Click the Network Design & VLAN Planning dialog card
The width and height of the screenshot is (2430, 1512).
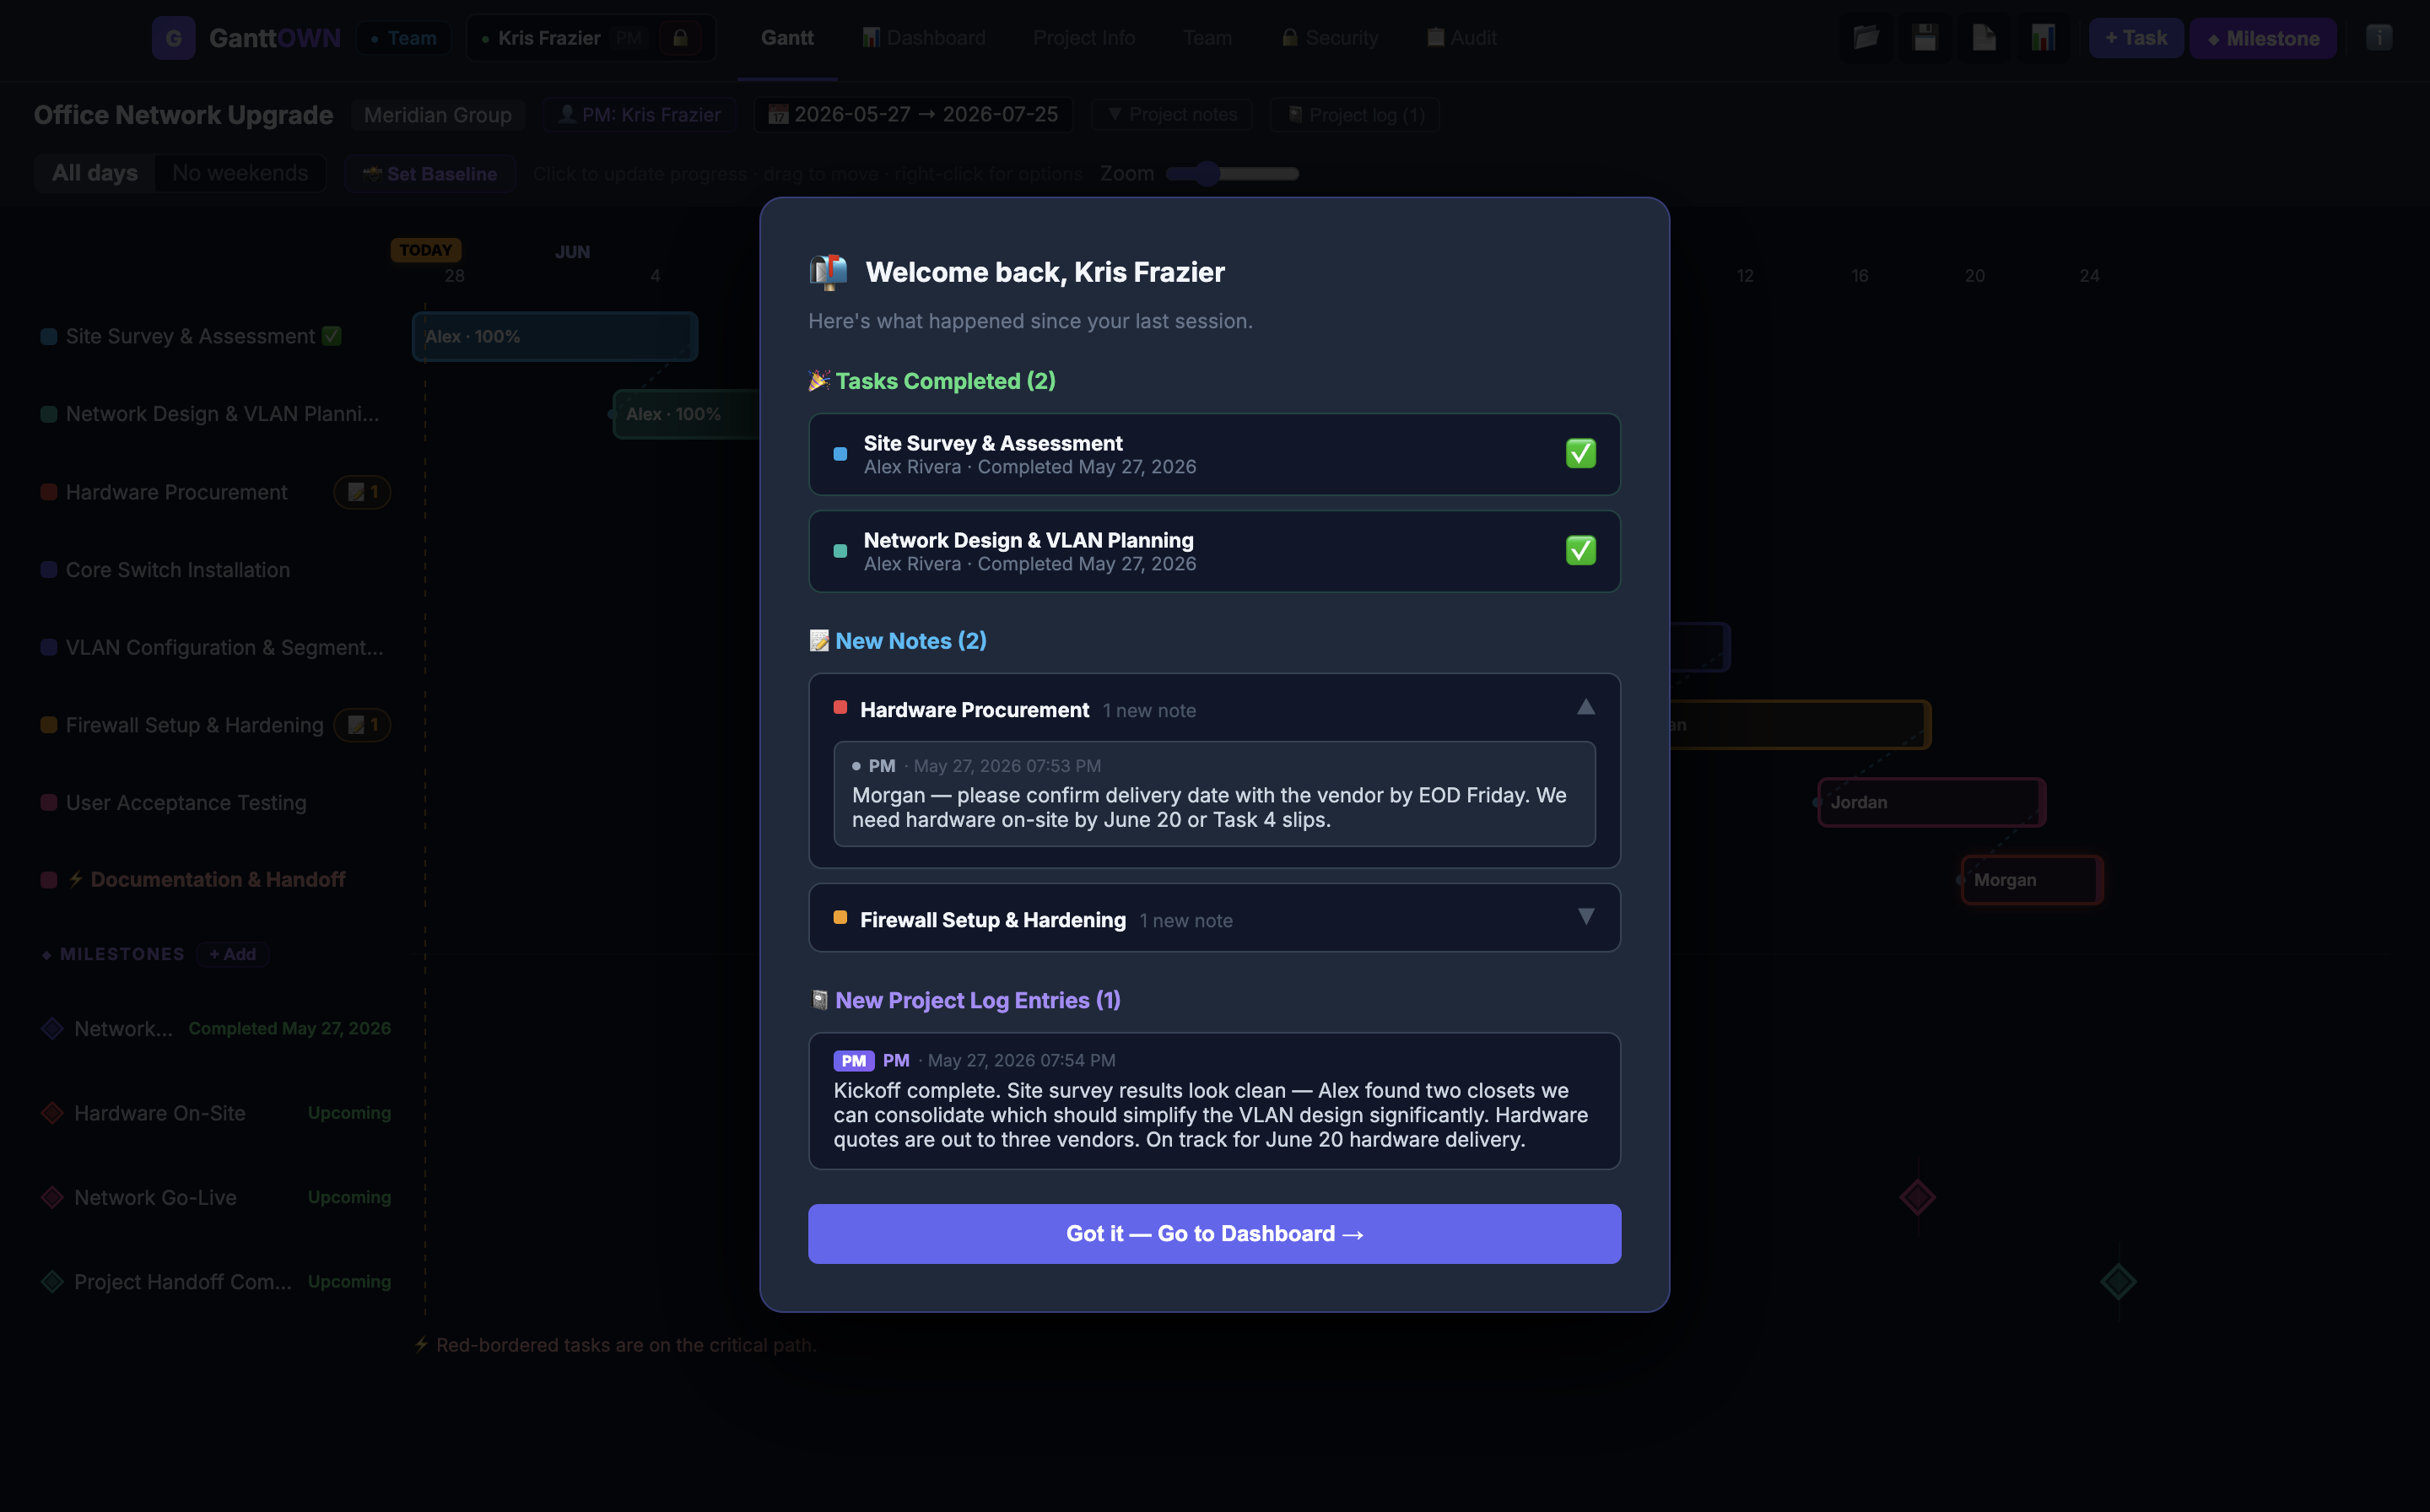pyautogui.click(x=1214, y=551)
